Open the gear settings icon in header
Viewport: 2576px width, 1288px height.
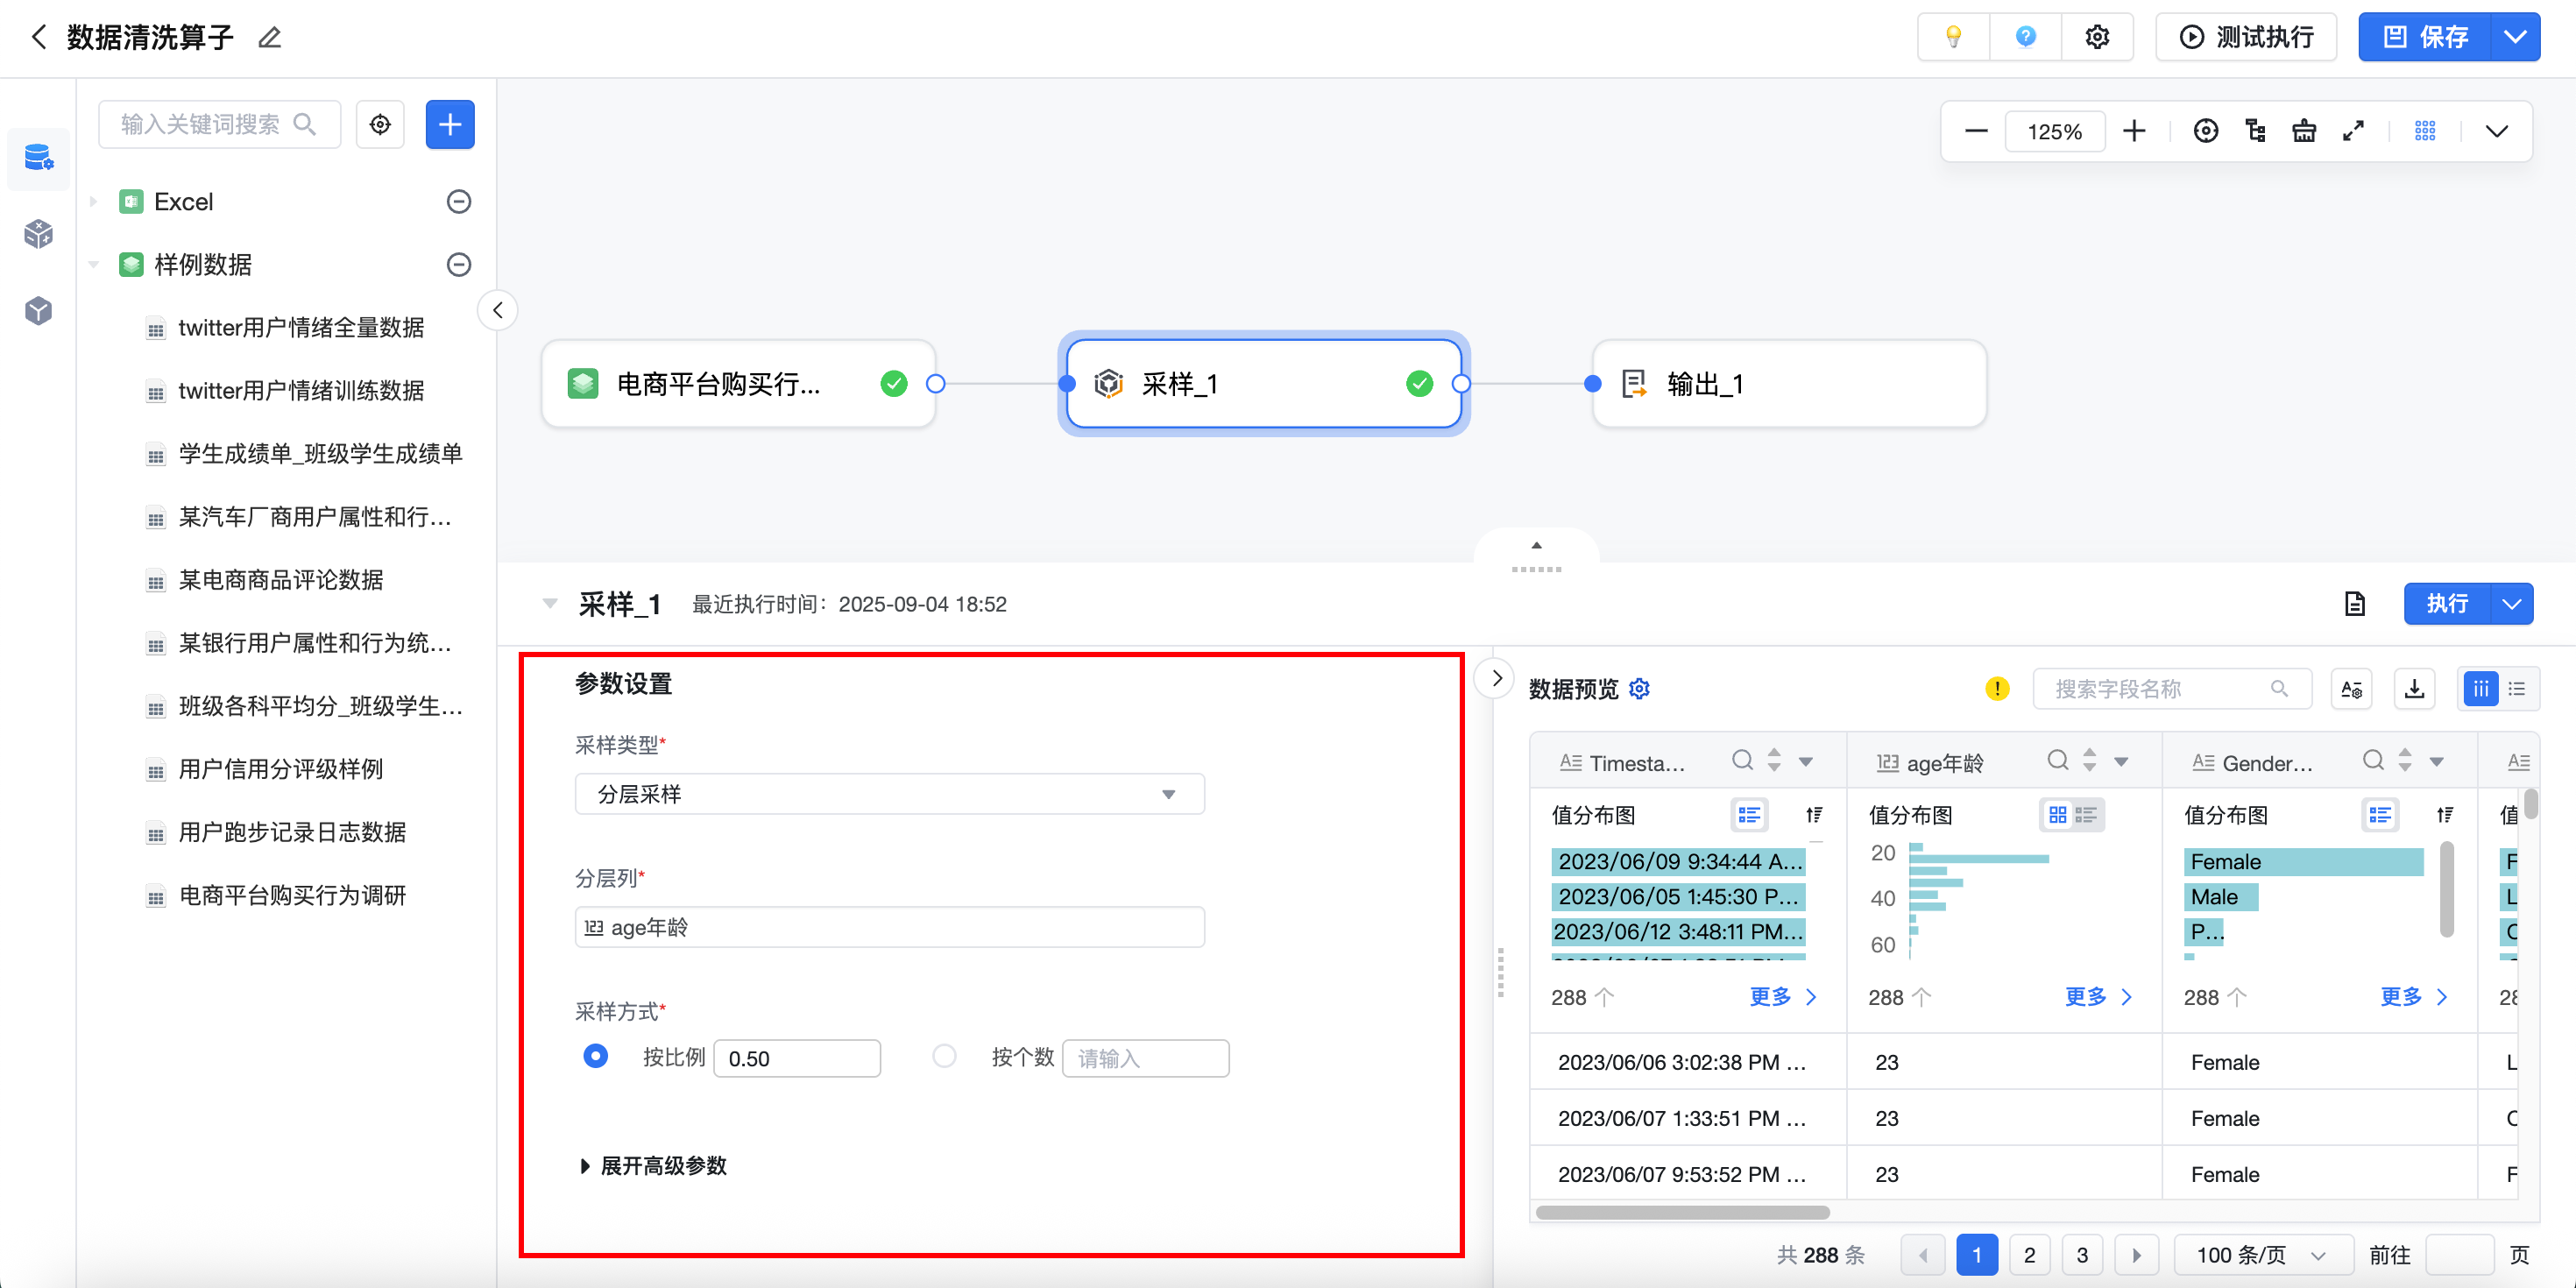2096,37
